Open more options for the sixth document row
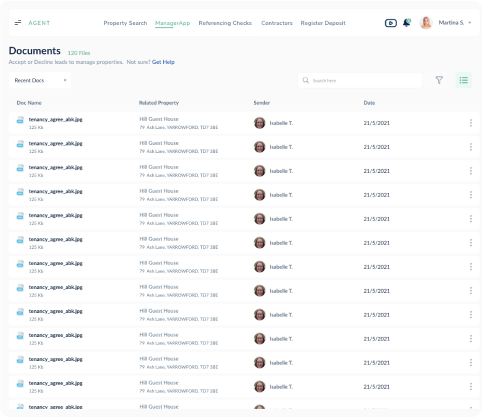 [471, 243]
